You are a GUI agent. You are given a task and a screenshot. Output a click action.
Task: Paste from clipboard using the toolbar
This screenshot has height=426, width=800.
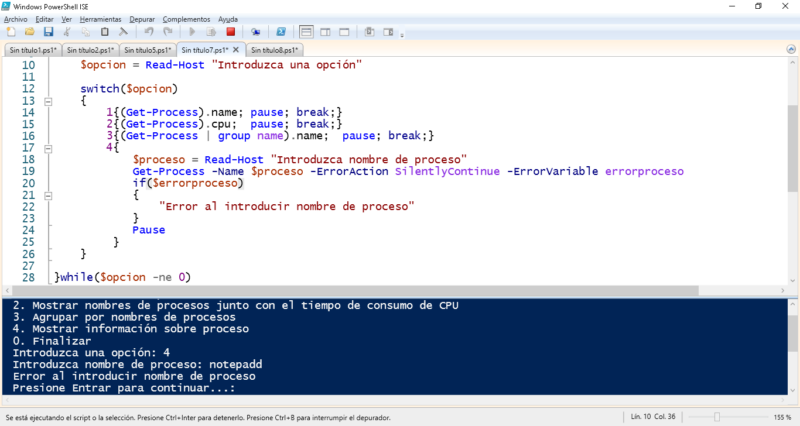[x=105, y=32]
